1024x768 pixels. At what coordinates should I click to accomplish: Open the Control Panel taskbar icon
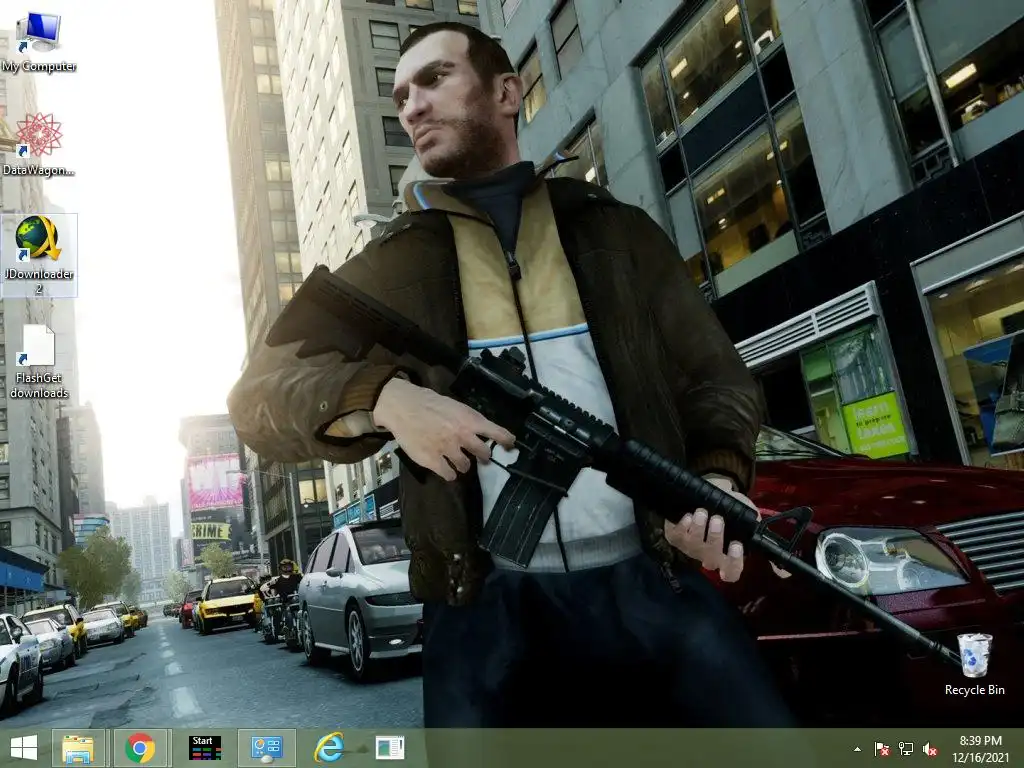coord(266,748)
